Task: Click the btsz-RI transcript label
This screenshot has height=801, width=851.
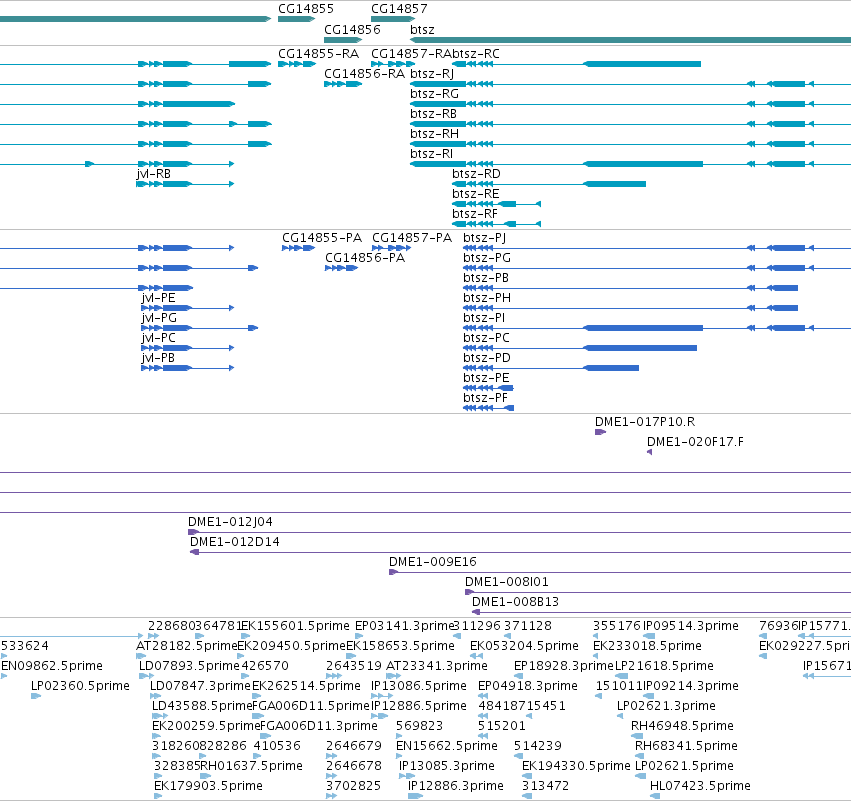Action: [x=431, y=154]
